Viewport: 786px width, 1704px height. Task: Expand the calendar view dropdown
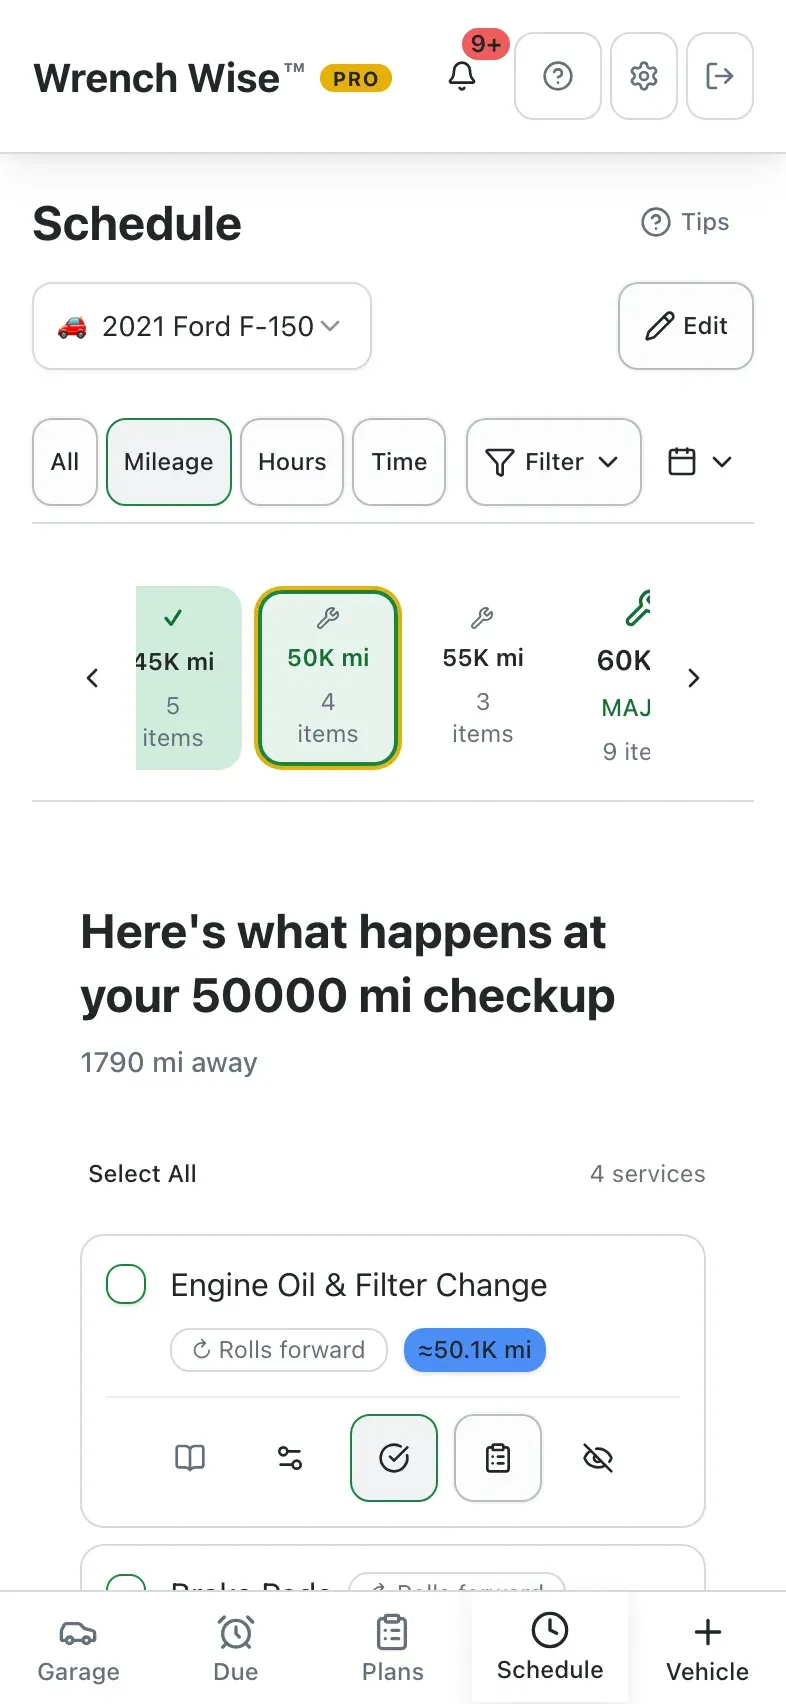point(700,462)
